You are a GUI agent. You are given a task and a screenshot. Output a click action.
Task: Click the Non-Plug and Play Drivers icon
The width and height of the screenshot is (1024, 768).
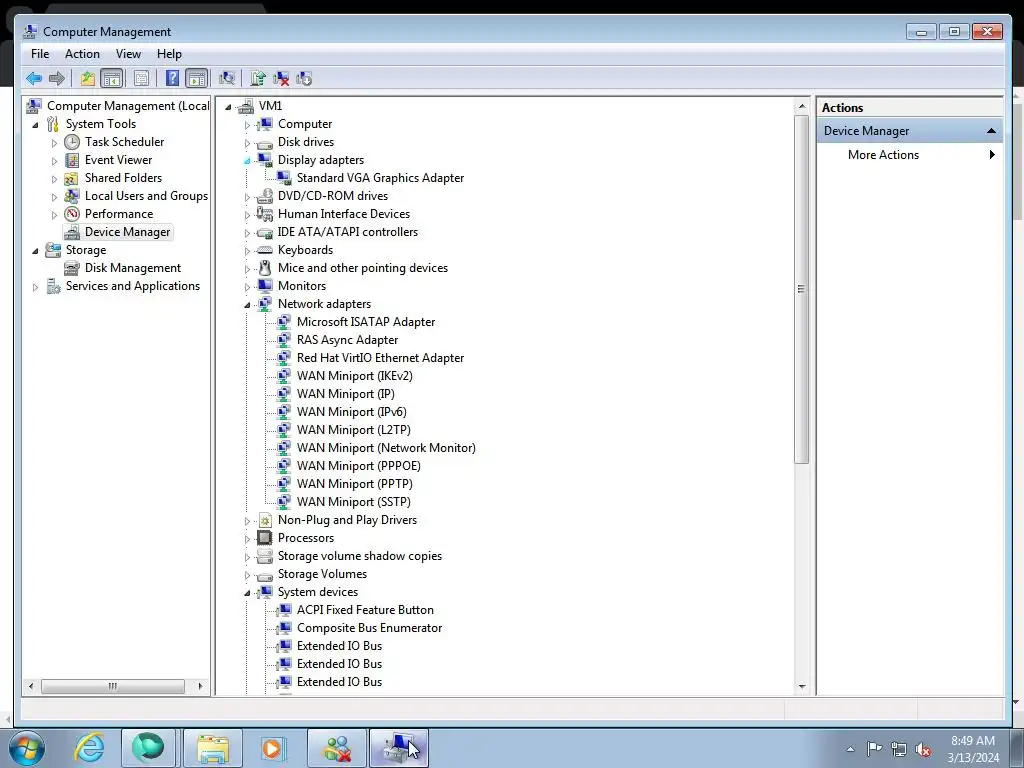tap(264, 520)
